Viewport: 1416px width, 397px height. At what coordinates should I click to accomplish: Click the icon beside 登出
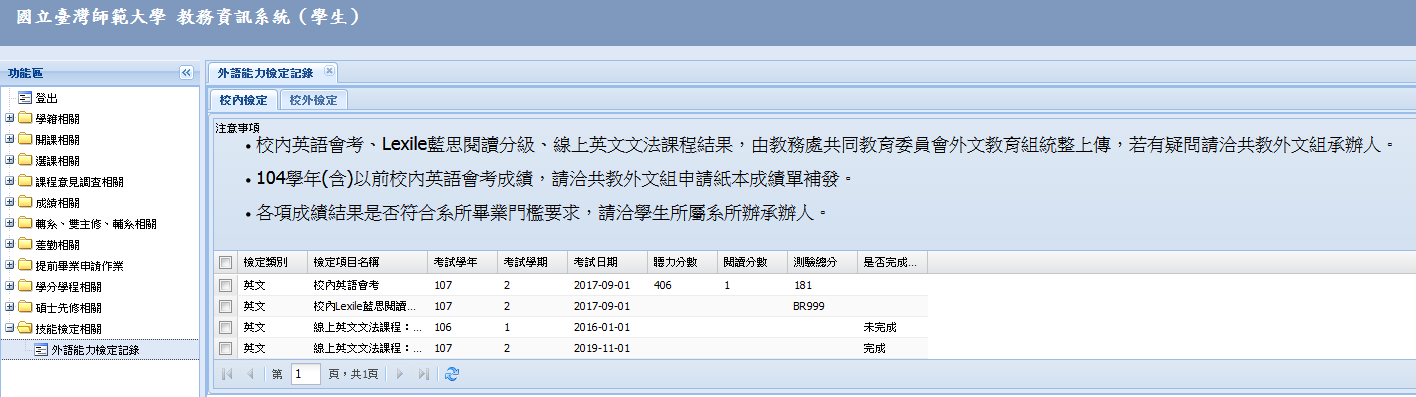[x=25, y=98]
